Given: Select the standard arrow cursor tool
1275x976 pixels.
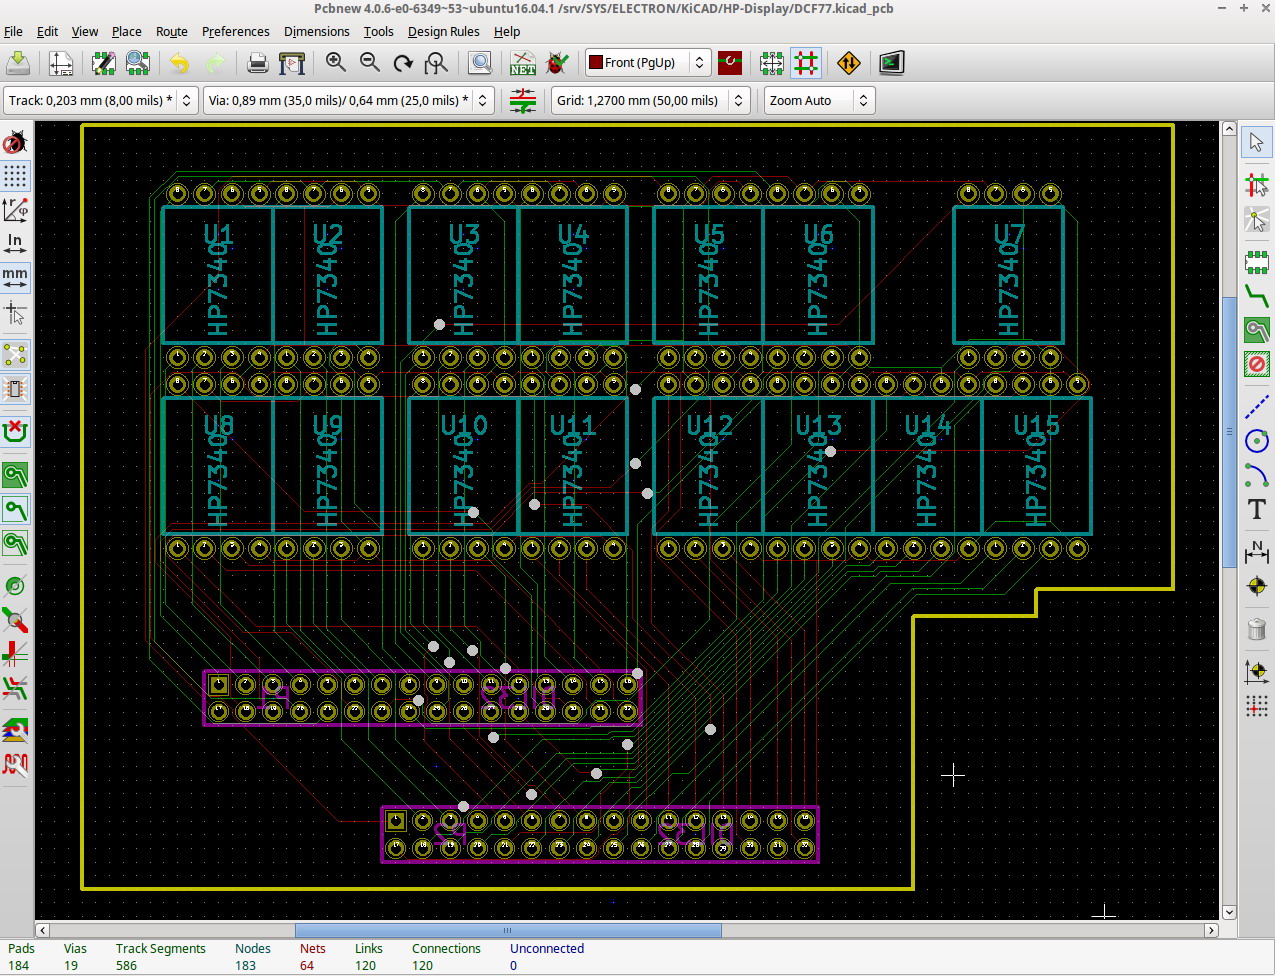Looking at the screenshot, I should (x=1257, y=142).
